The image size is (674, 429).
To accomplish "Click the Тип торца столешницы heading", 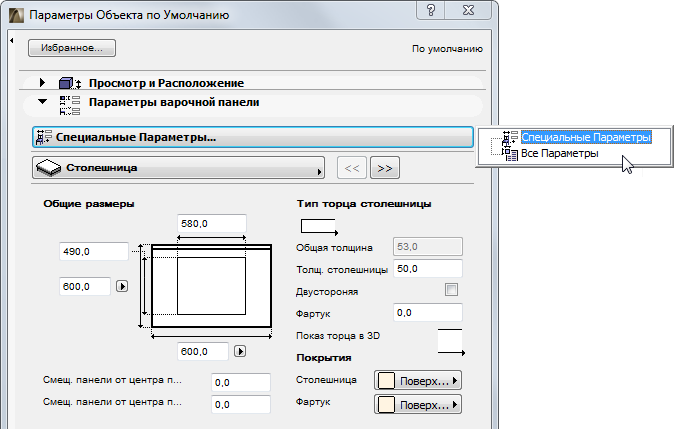I will click(364, 204).
